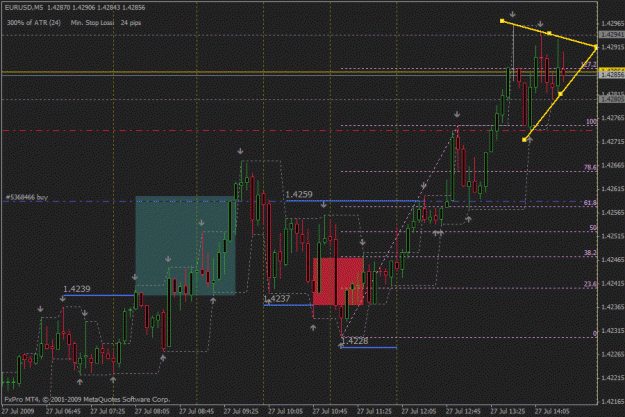Click the 1.42715 price on the scale

(x=612, y=142)
